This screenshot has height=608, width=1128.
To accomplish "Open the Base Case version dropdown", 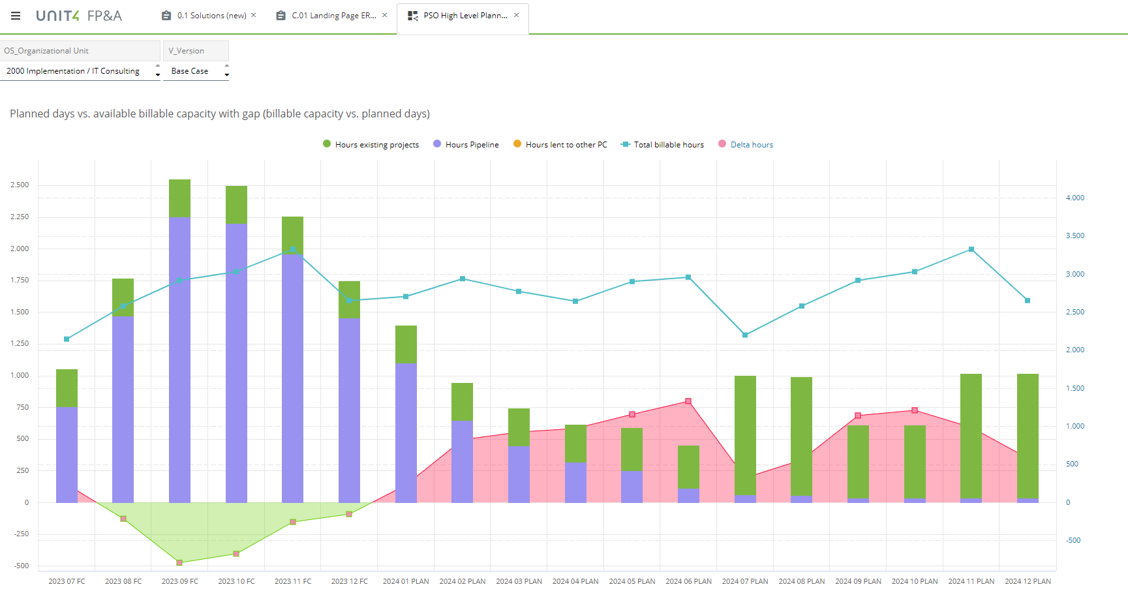I will point(196,71).
